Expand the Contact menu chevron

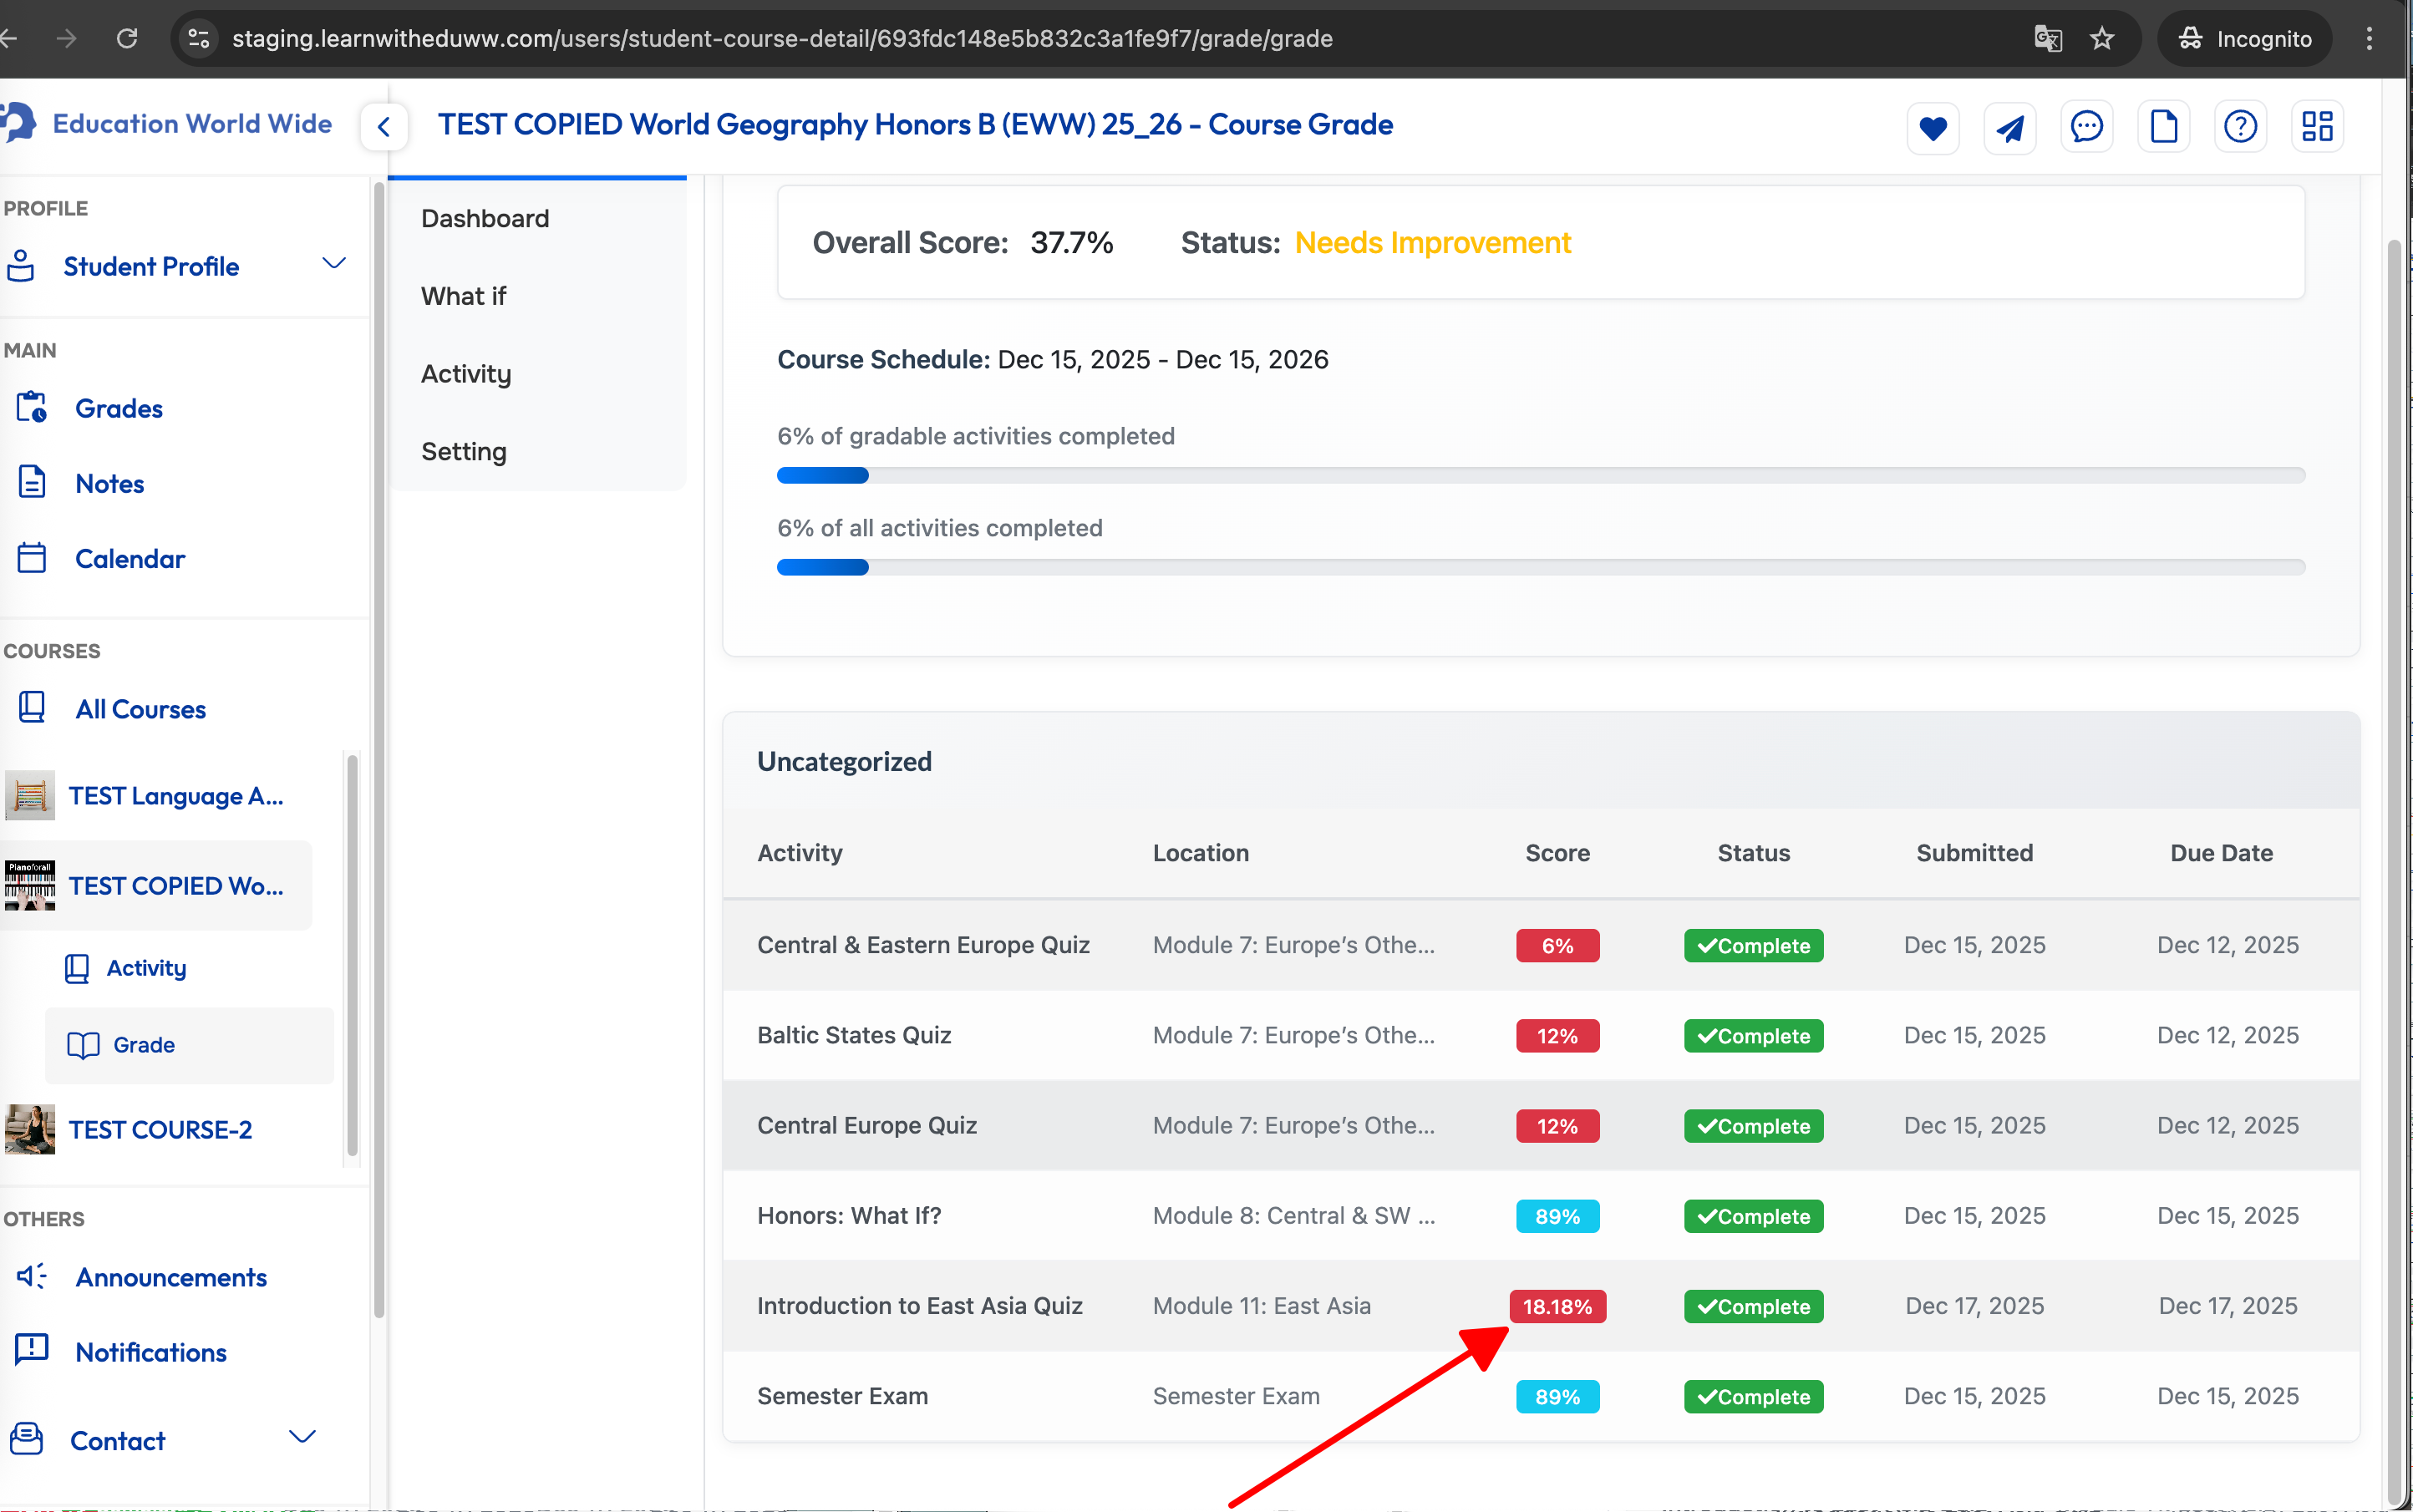click(x=302, y=1438)
